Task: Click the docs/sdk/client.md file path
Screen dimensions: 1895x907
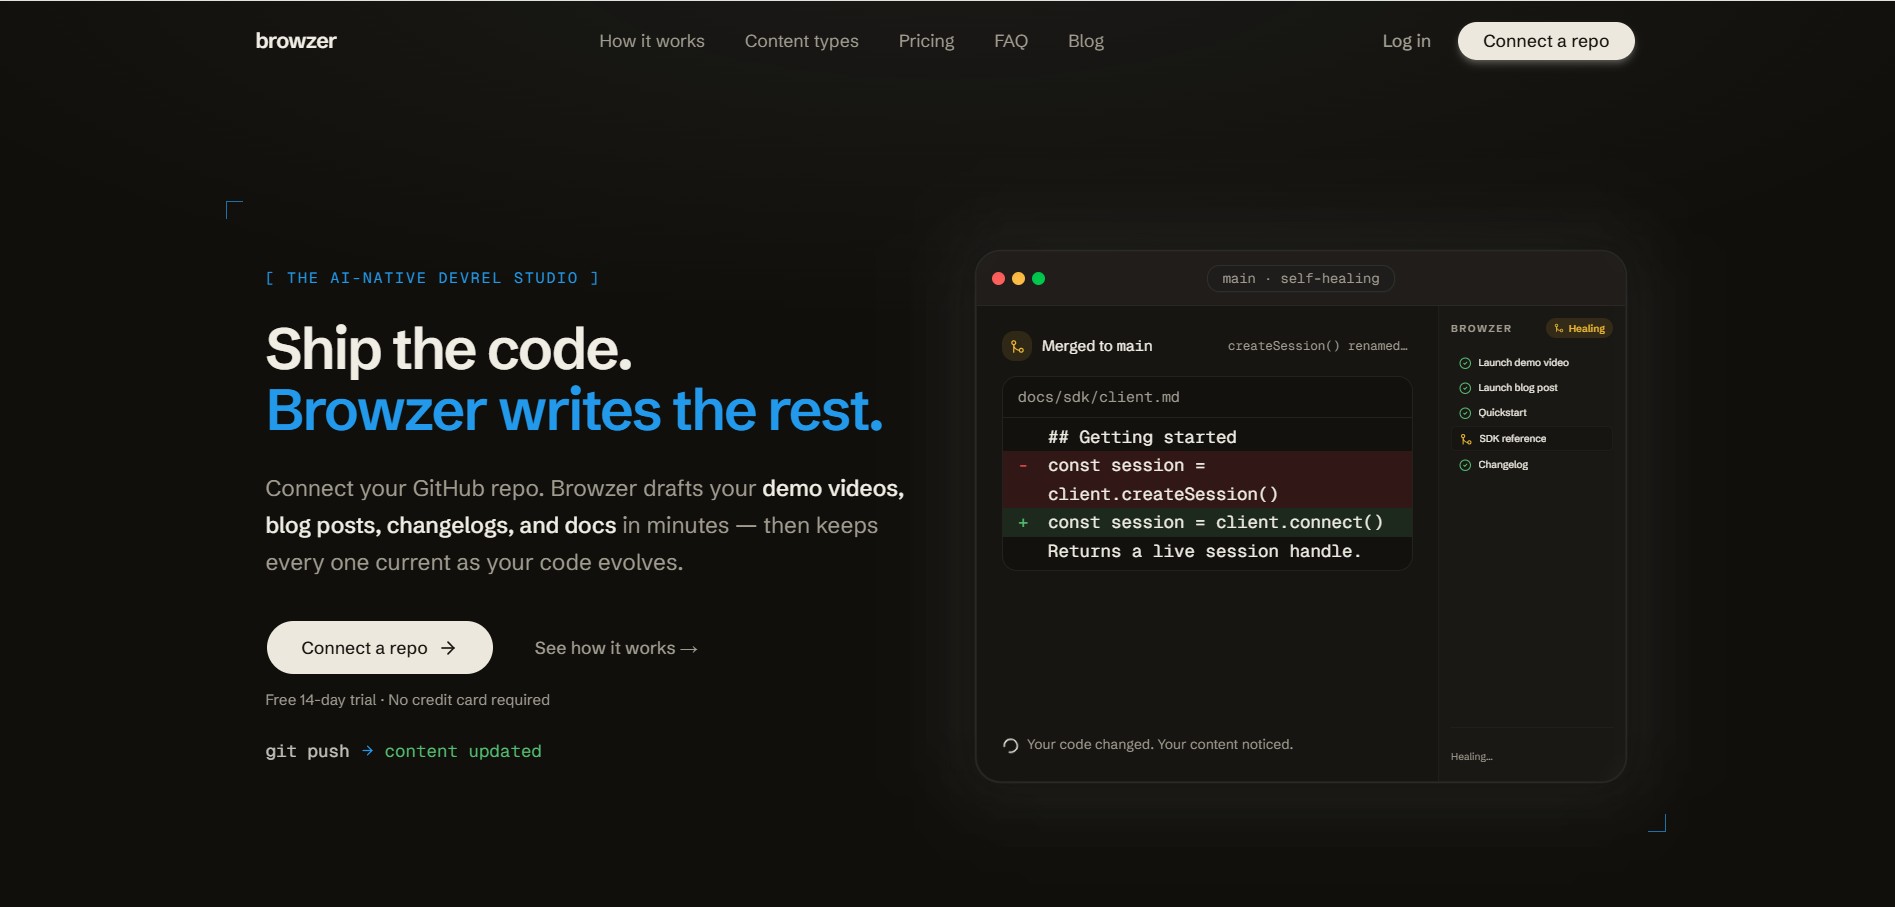Action: [x=1098, y=397]
